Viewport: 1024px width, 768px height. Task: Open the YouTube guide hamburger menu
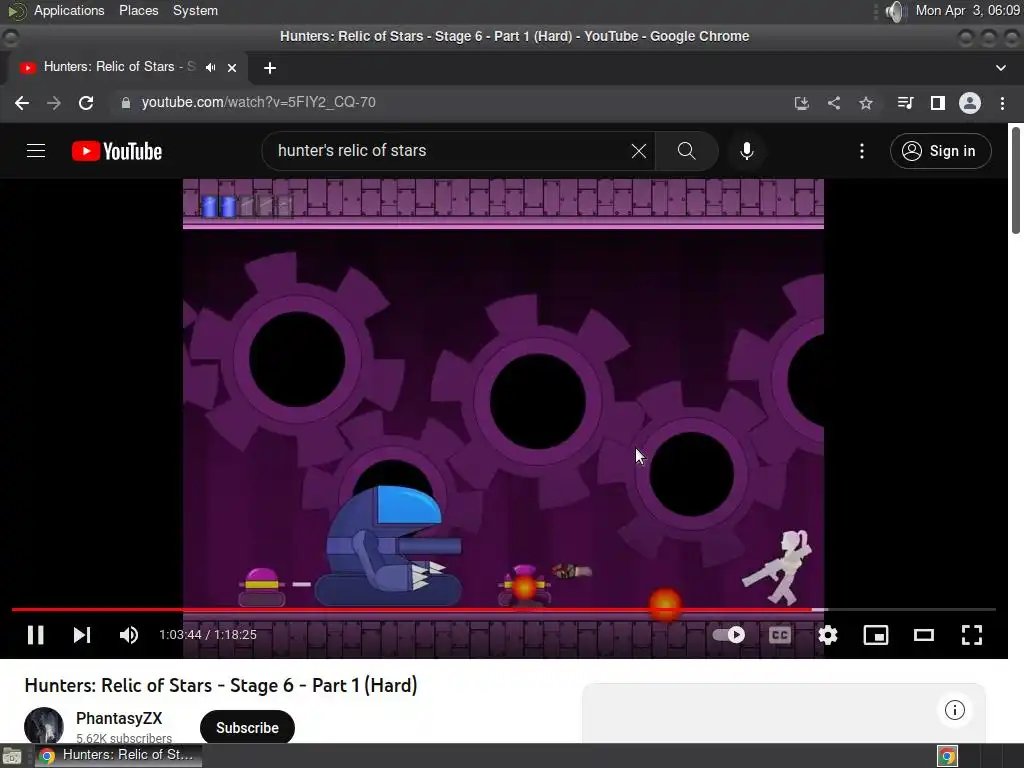point(36,151)
